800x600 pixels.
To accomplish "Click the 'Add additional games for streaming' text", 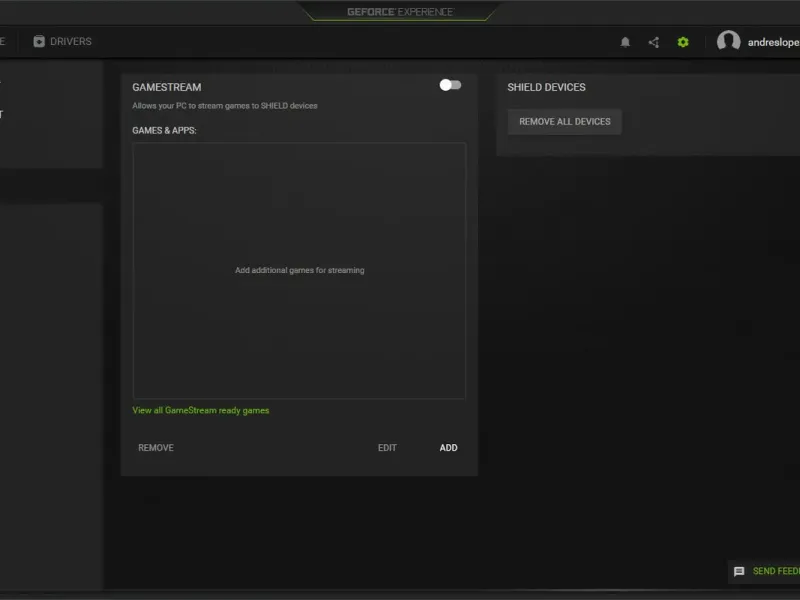I will point(299,270).
